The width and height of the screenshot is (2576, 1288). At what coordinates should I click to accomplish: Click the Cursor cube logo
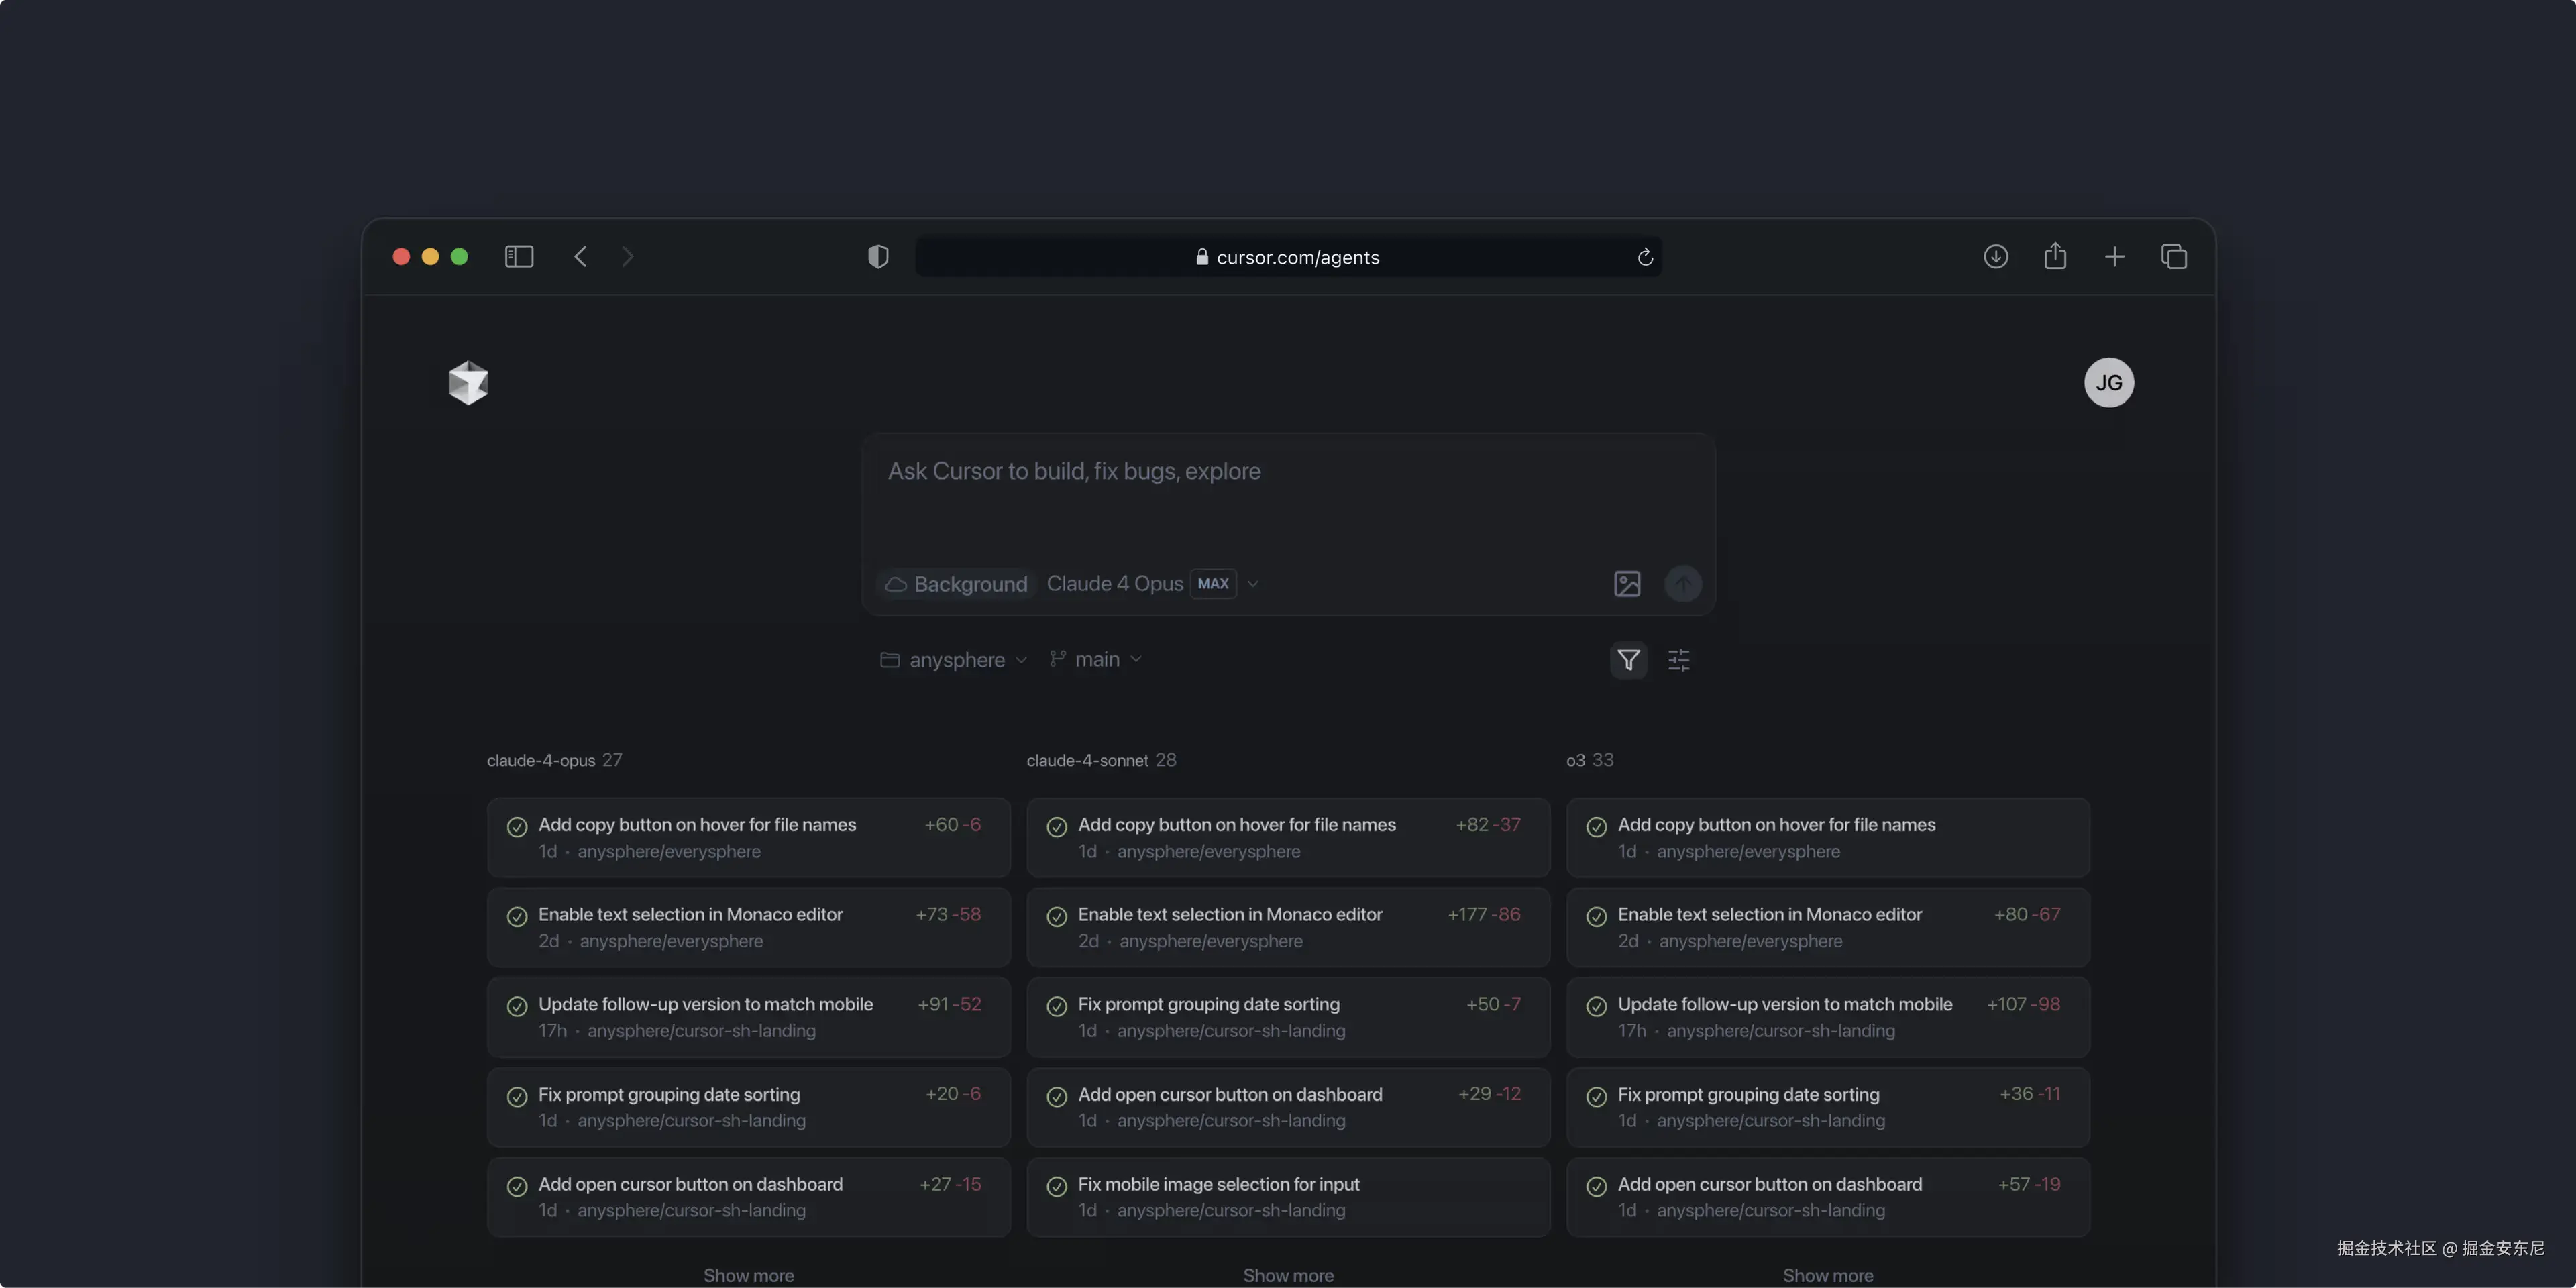(468, 382)
